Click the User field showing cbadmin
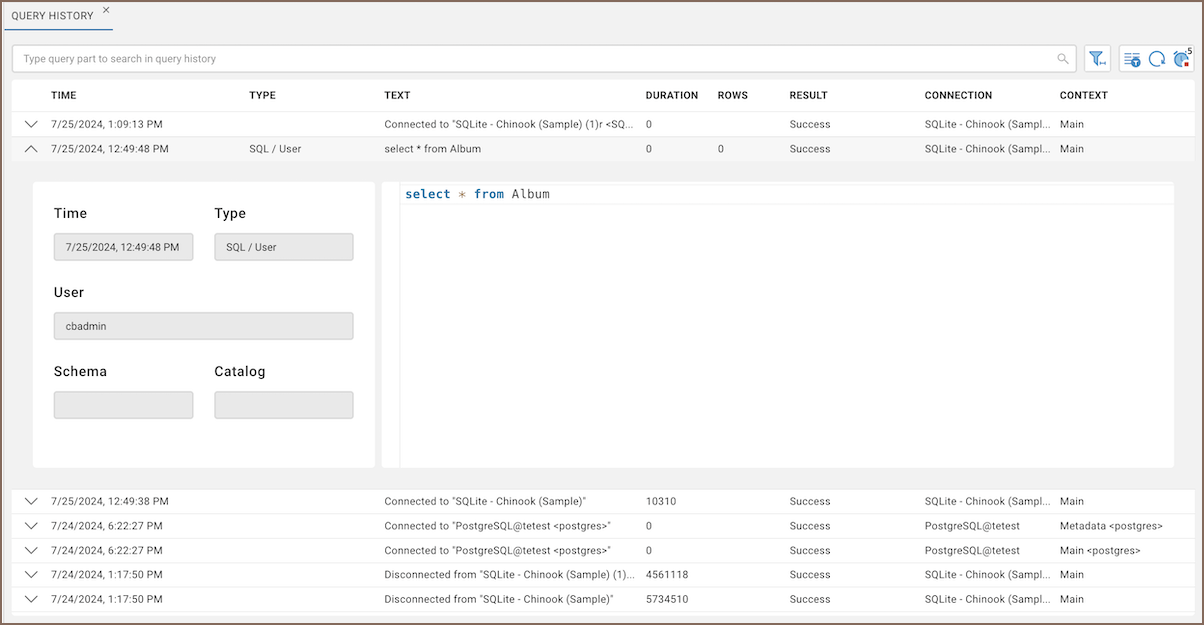1204x625 pixels. click(203, 326)
